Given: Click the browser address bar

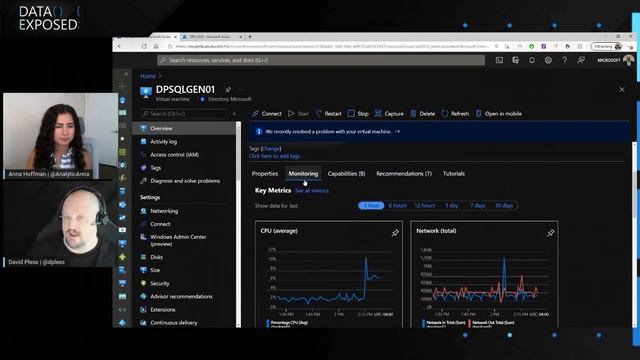Looking at the screenshot, I should (x=331, y=47).
